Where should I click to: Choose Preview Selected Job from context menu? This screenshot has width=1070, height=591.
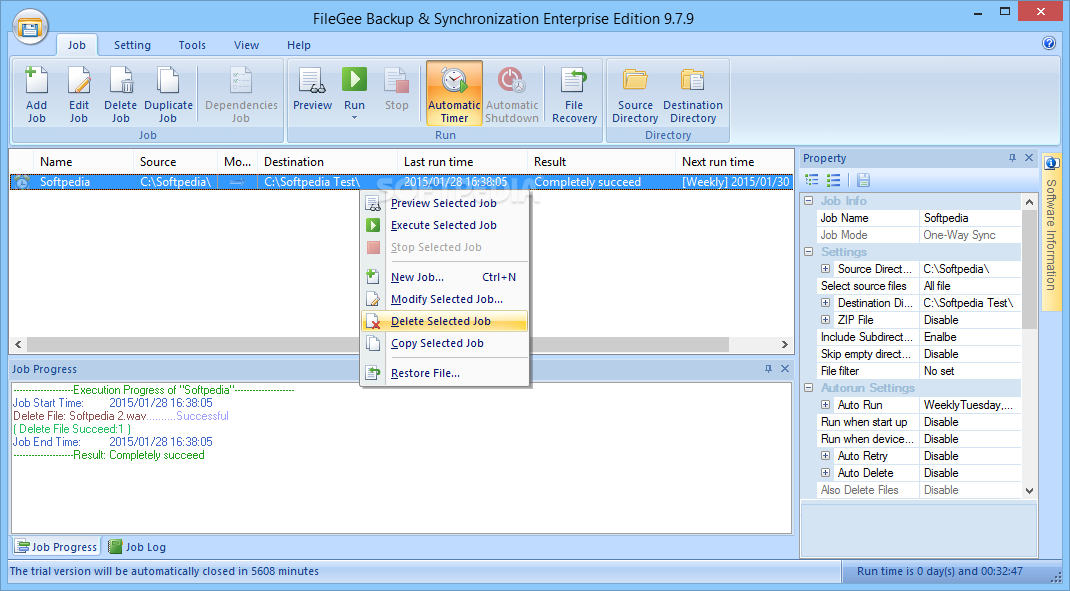pyautogui.click(x=444, y=203)
